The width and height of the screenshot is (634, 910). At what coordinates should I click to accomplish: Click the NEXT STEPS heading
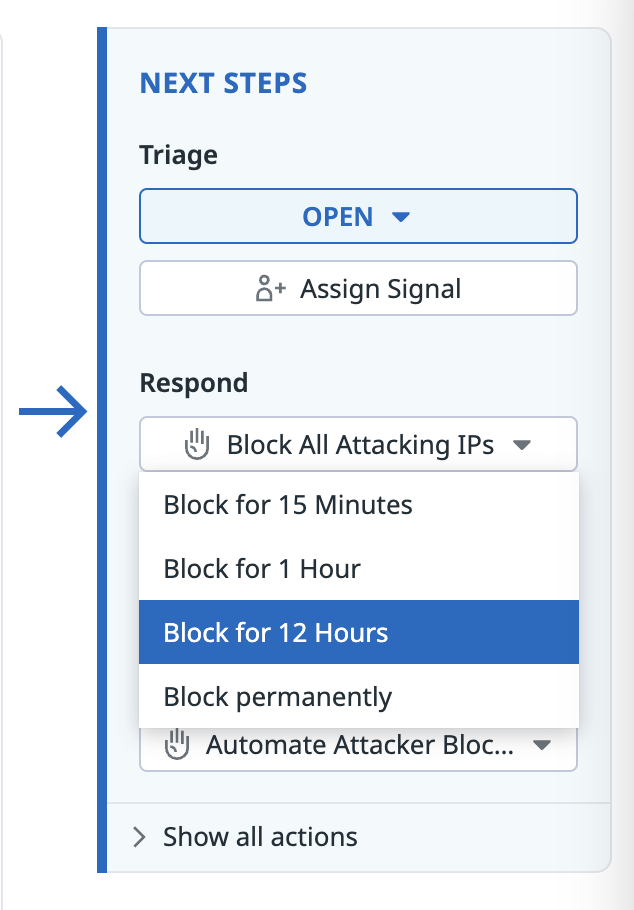[223, 83]
